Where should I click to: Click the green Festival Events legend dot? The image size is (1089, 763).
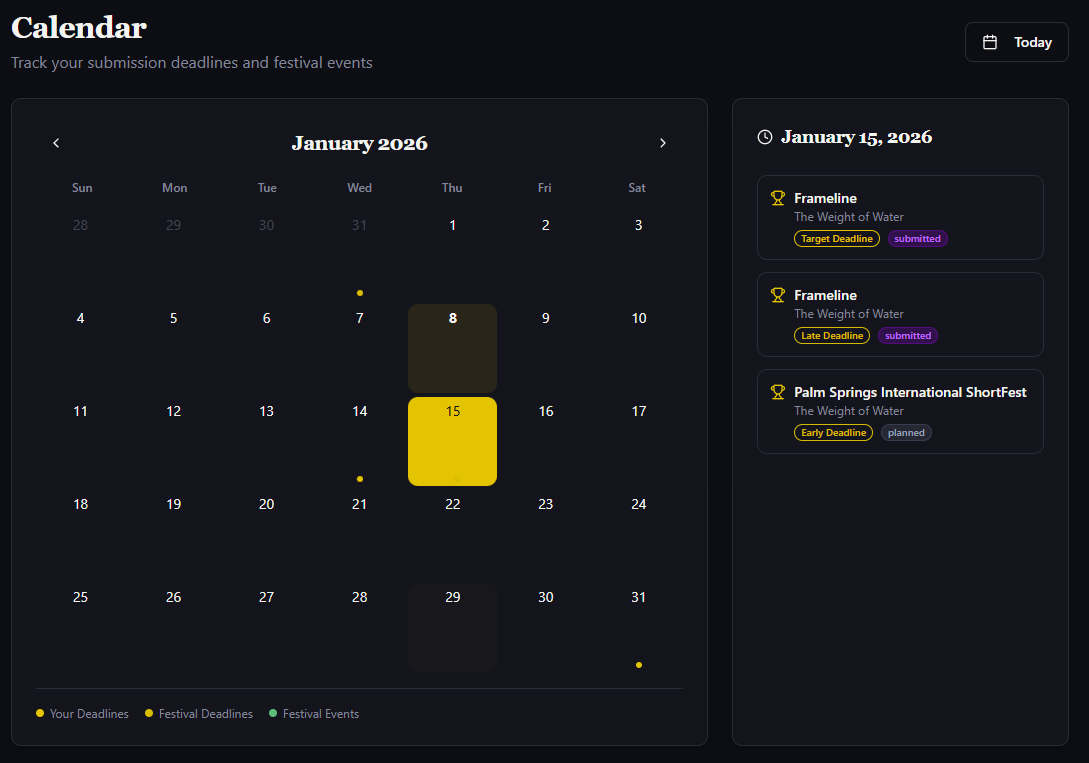point(273,713)
